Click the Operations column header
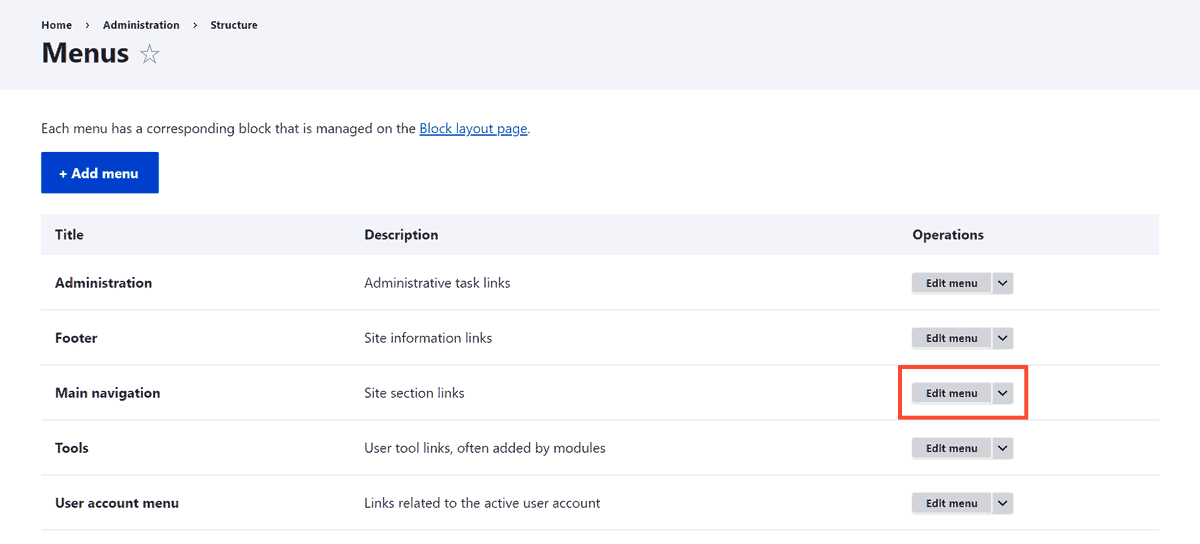This screenshot has width=1200, height=544. click(x=948, y=235)
